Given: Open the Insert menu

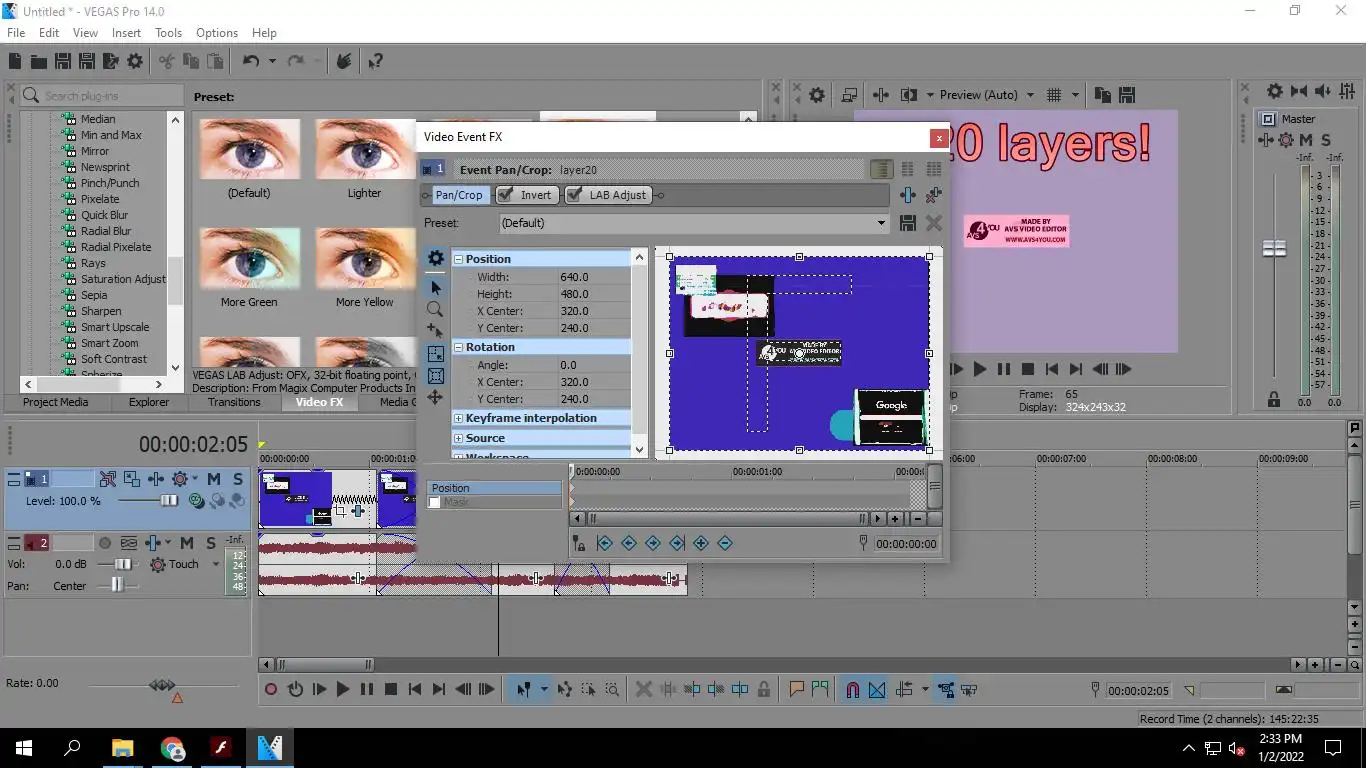Looking at the screenshot, I should pos(126,33).
